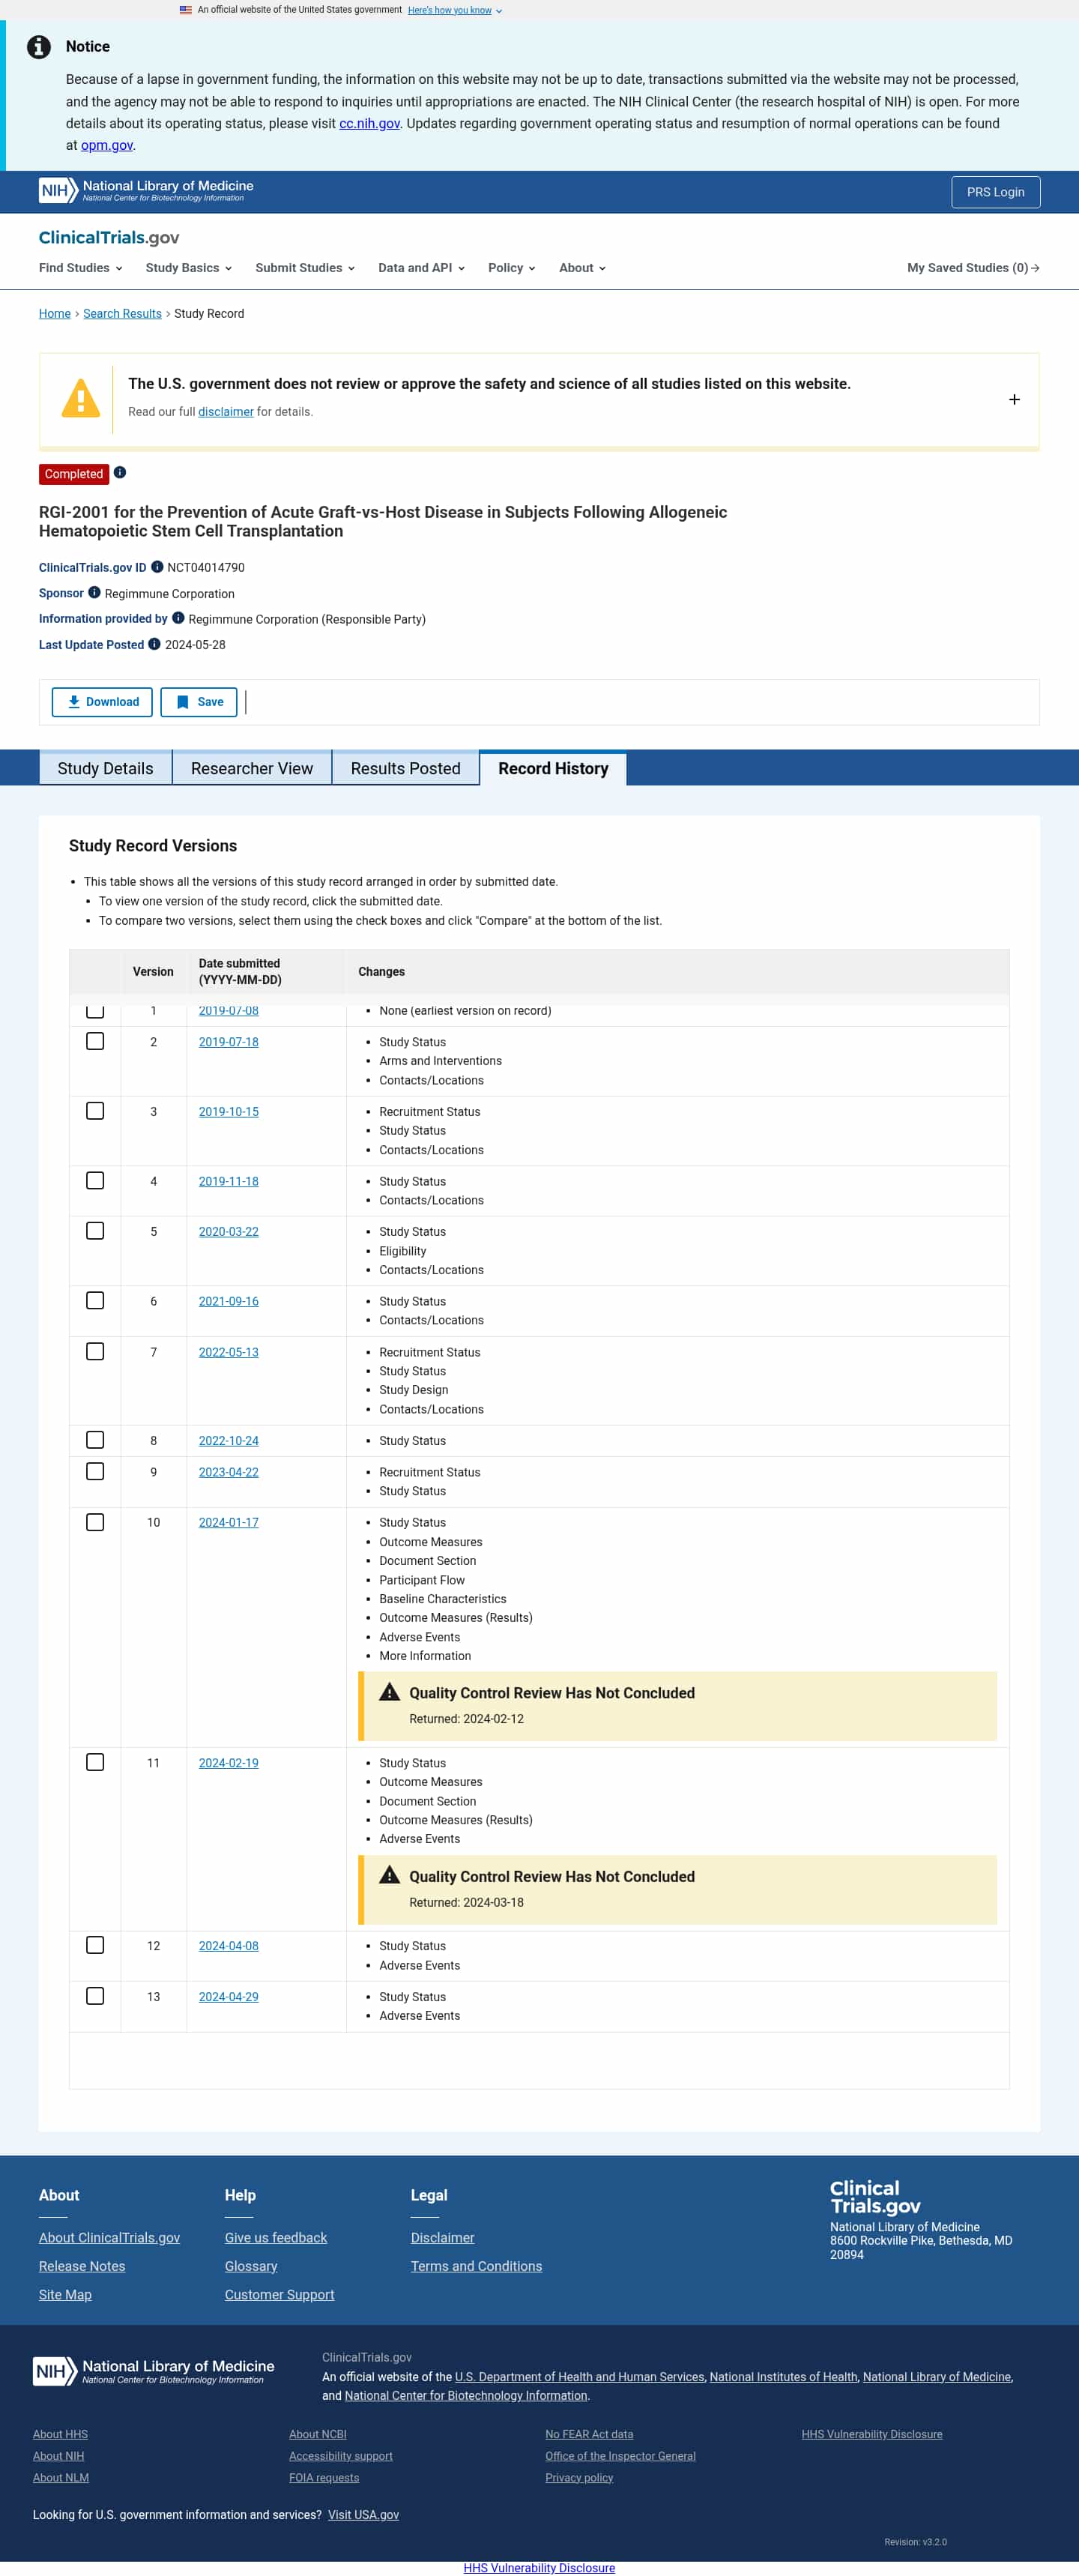Image resolution: width=1079 pixels, height=2576 pixels.
Task: Open Customer Support footer link
Action: point(280,2295)
